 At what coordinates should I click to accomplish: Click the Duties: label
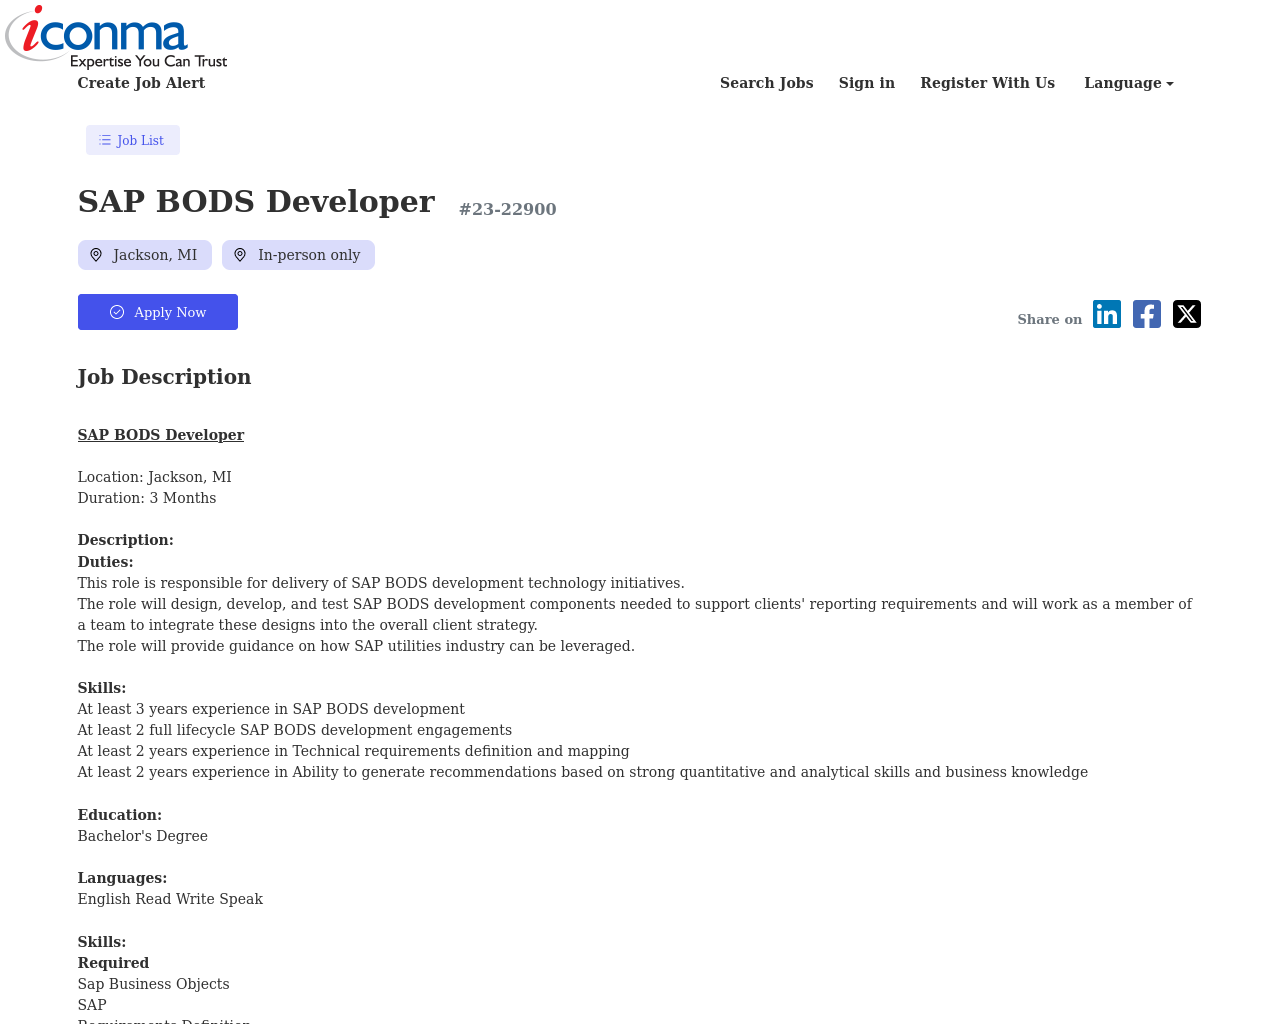tap(106, 562)
